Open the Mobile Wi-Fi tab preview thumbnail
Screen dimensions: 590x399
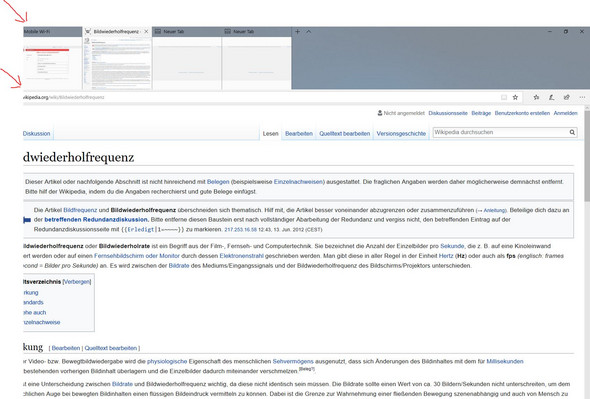pos(52,63)
